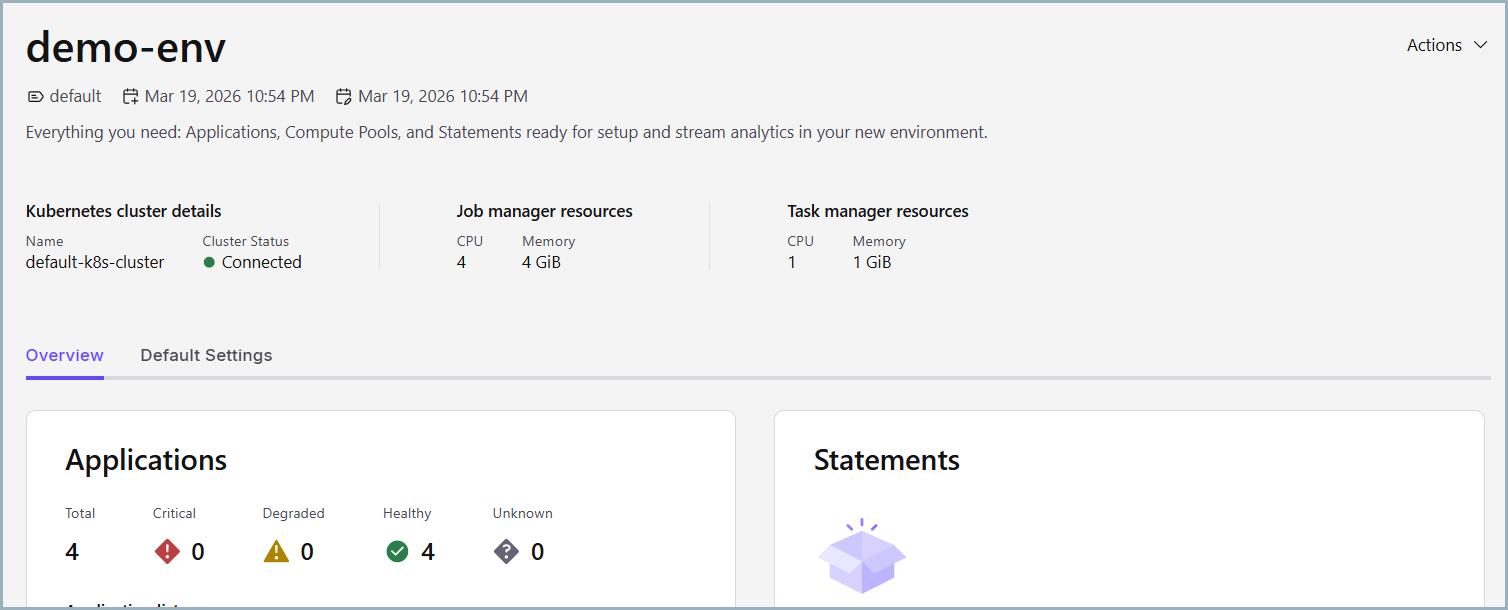This screenshot has width=1508, height=610.
Task: Click the chevron next to Actions
Action: pos(1481,45)
